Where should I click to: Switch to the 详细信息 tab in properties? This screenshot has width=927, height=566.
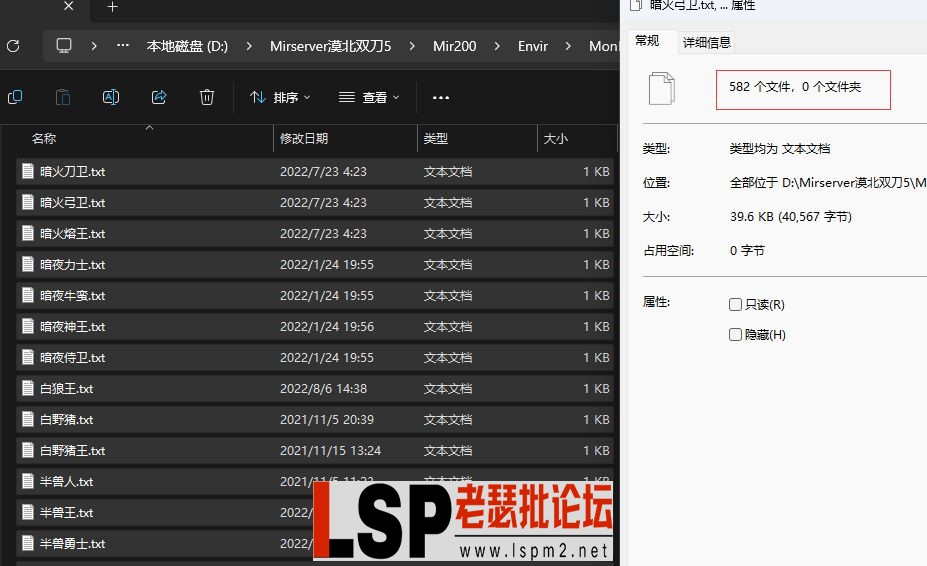point(706,43)
